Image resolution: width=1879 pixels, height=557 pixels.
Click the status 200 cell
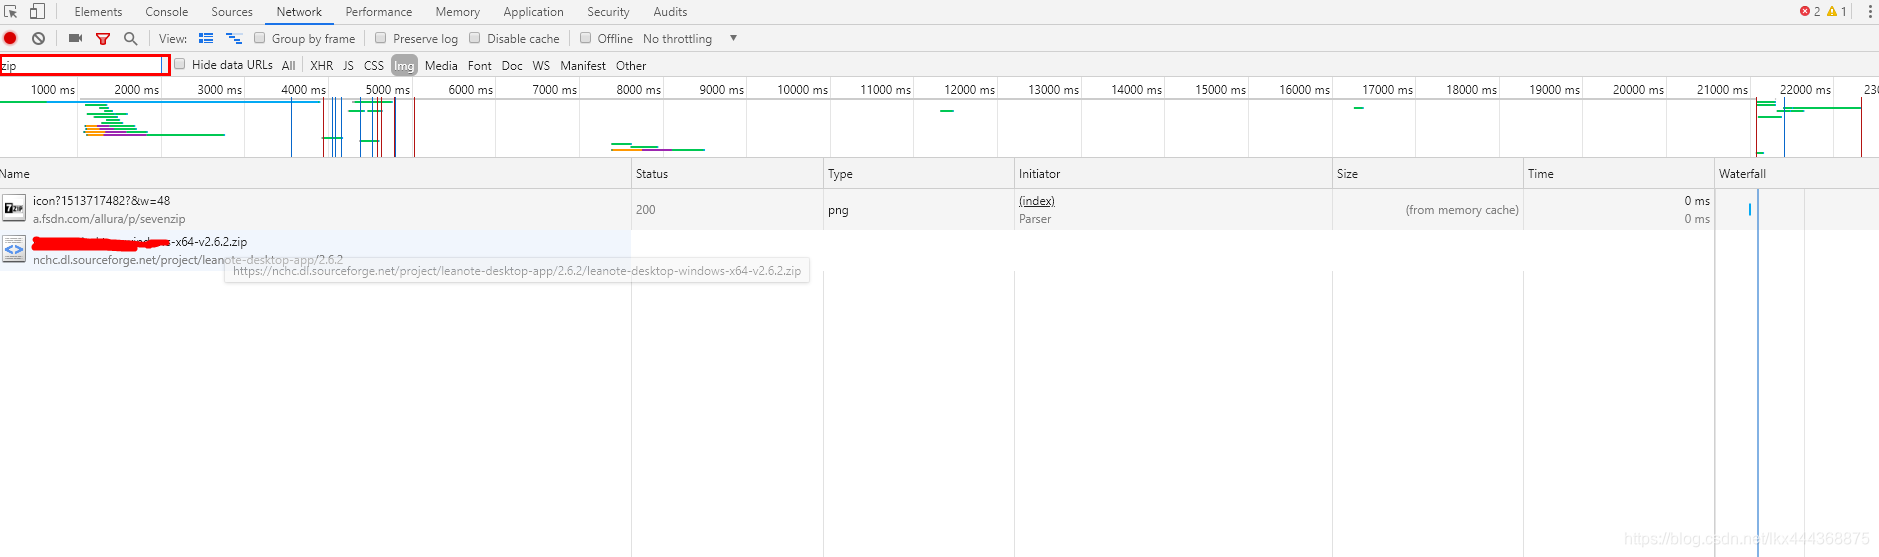coord(727,209)
